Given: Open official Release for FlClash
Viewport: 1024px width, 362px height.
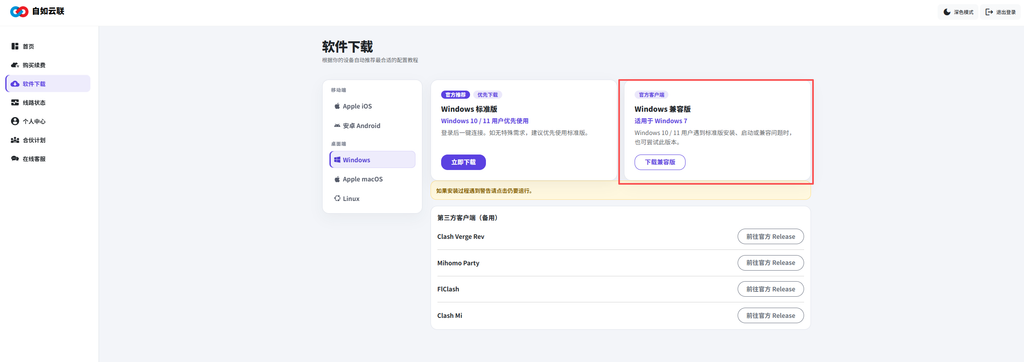Looking at the screenshot, I should (x=771, y=289).
